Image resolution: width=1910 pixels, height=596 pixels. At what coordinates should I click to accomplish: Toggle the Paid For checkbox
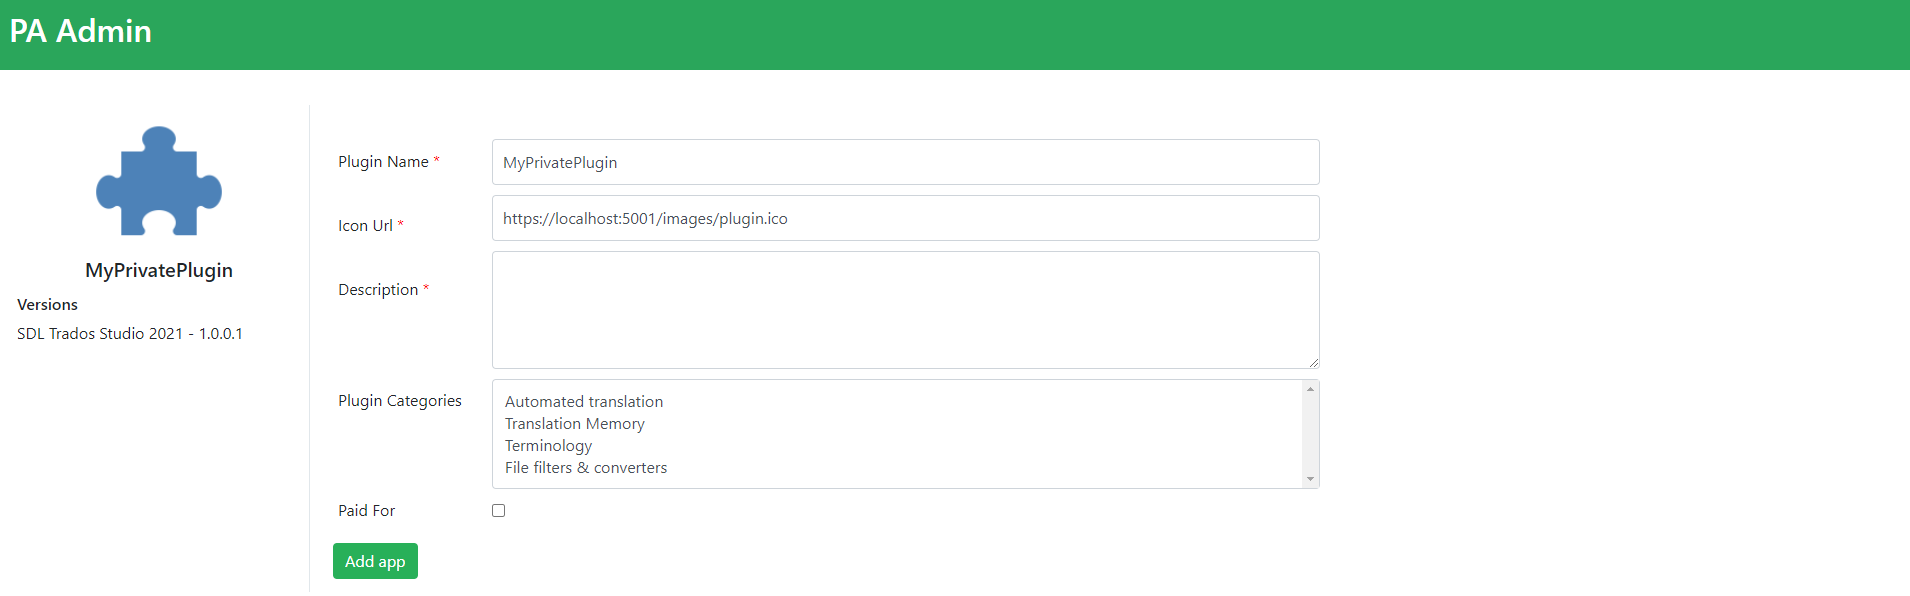(498, 511)
